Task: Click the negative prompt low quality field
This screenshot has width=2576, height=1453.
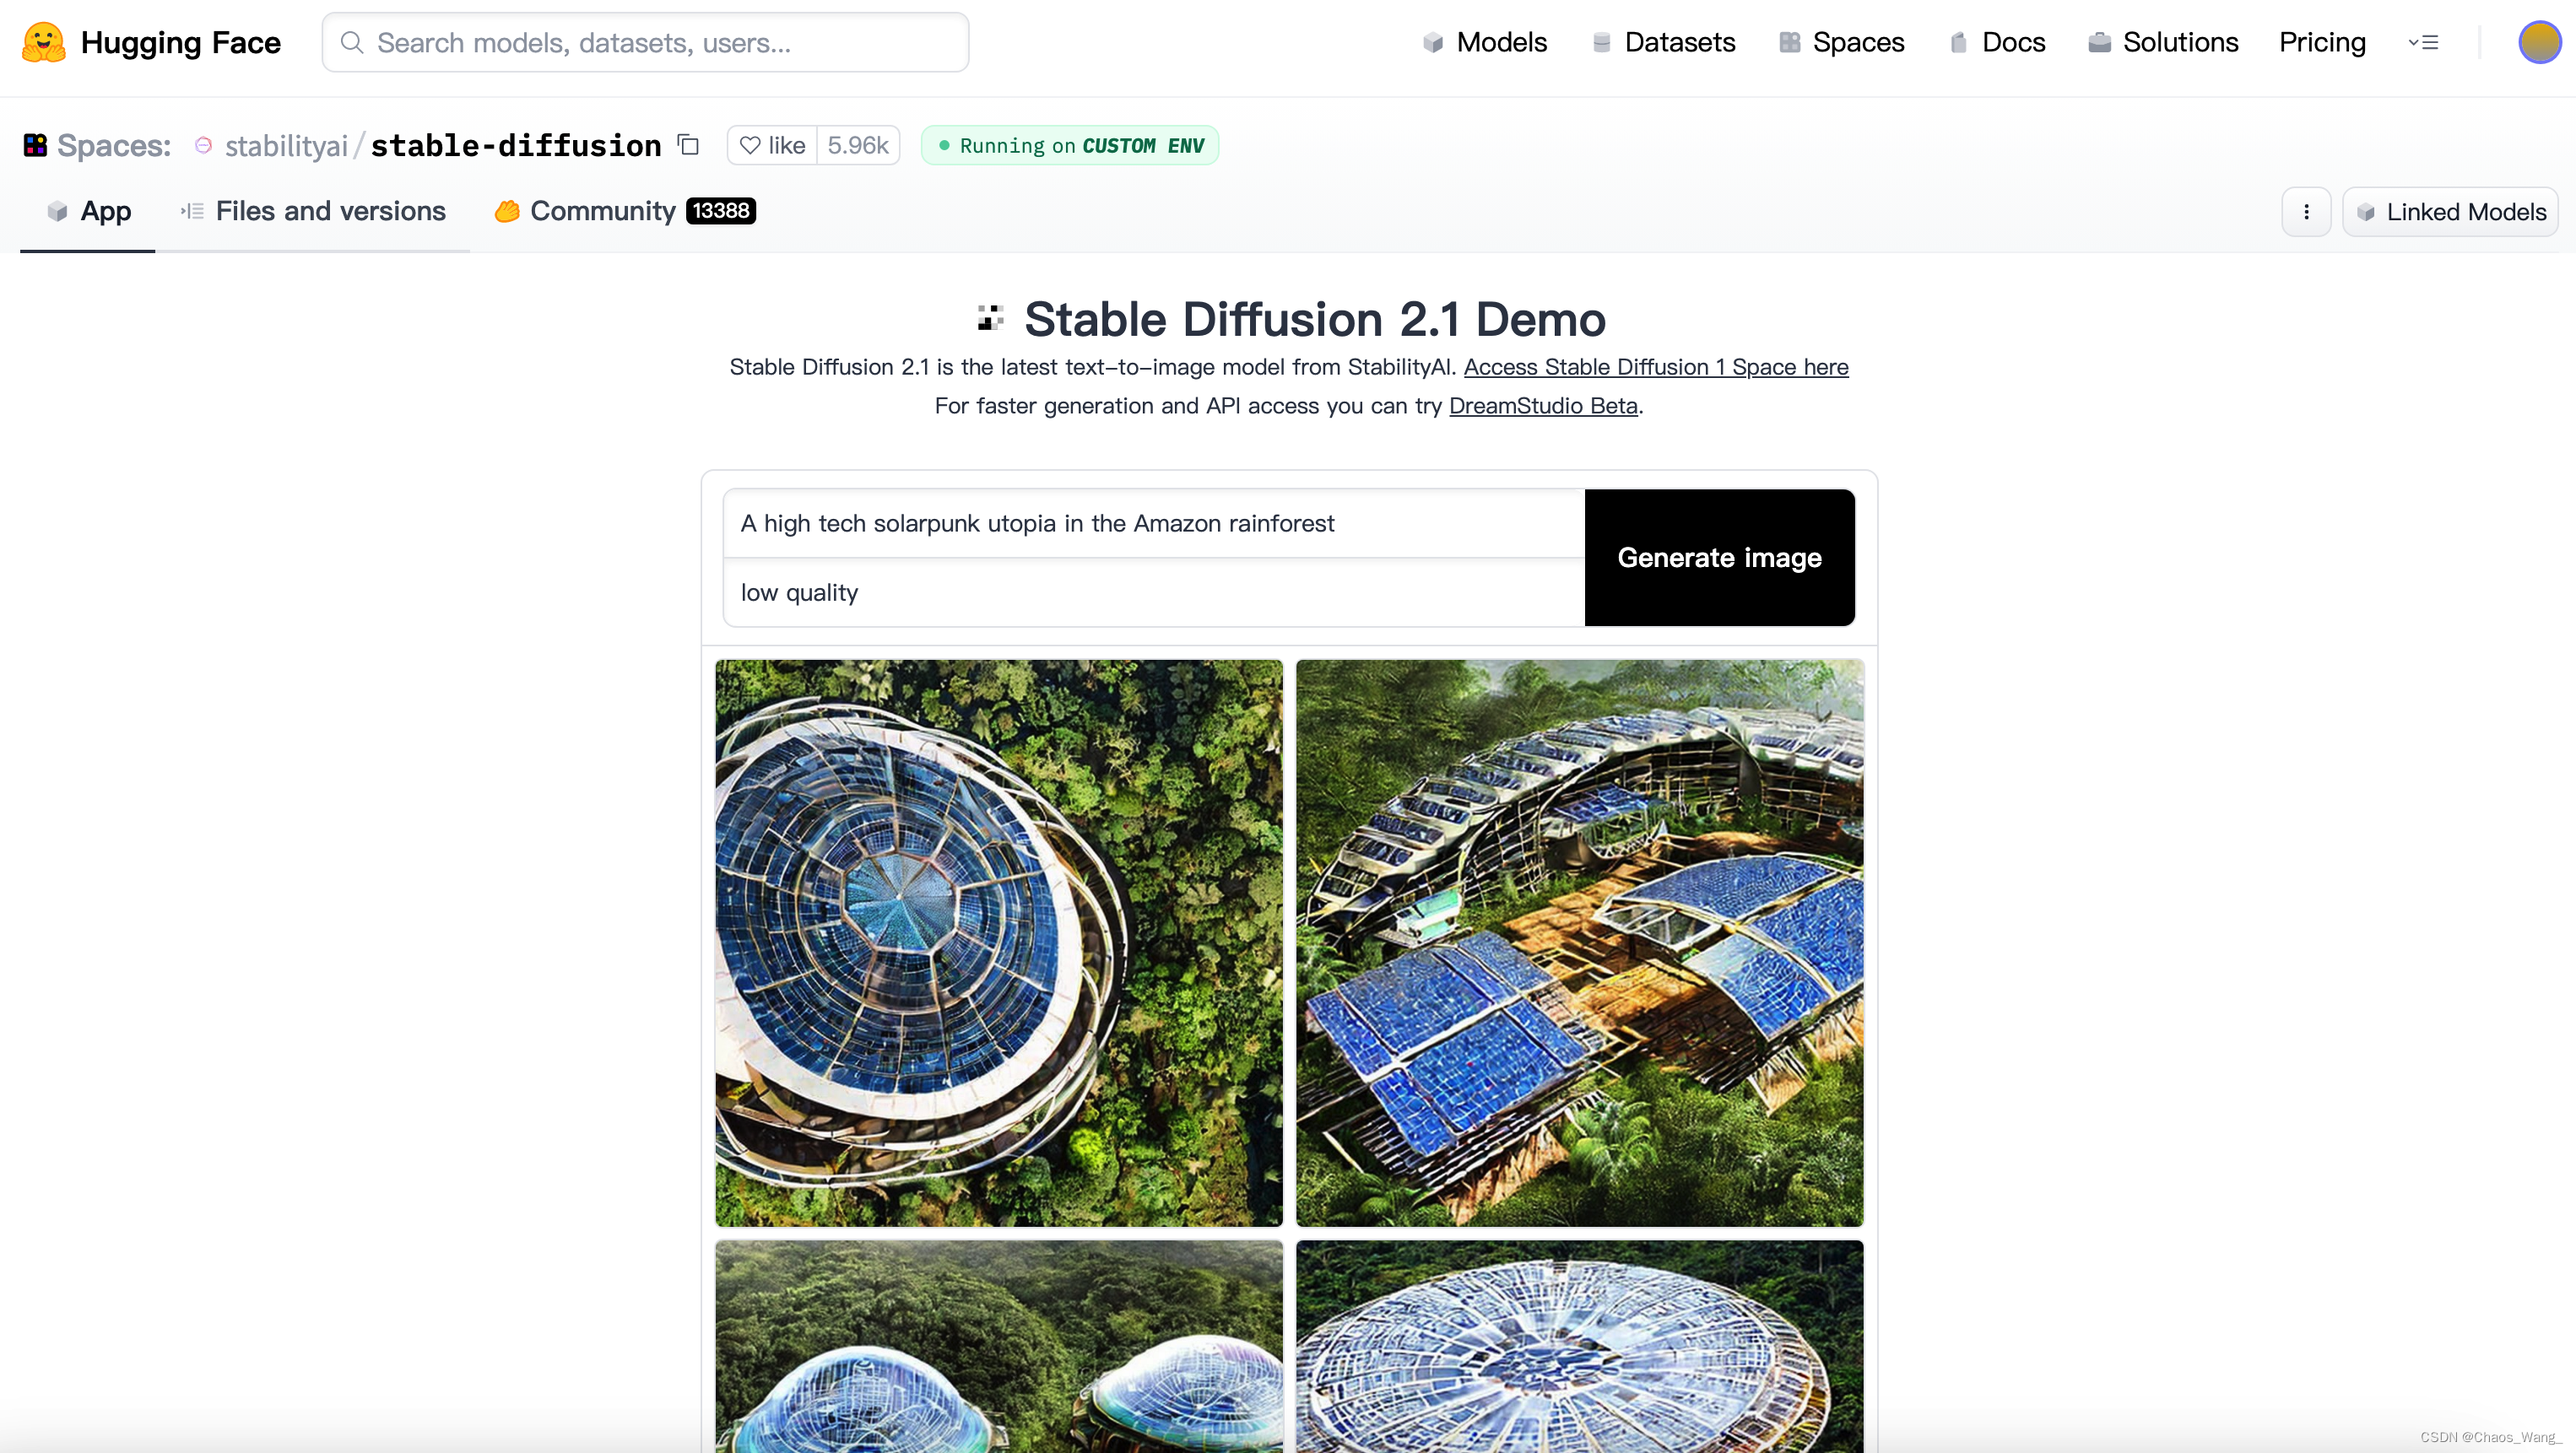Action: point(1152,592)
